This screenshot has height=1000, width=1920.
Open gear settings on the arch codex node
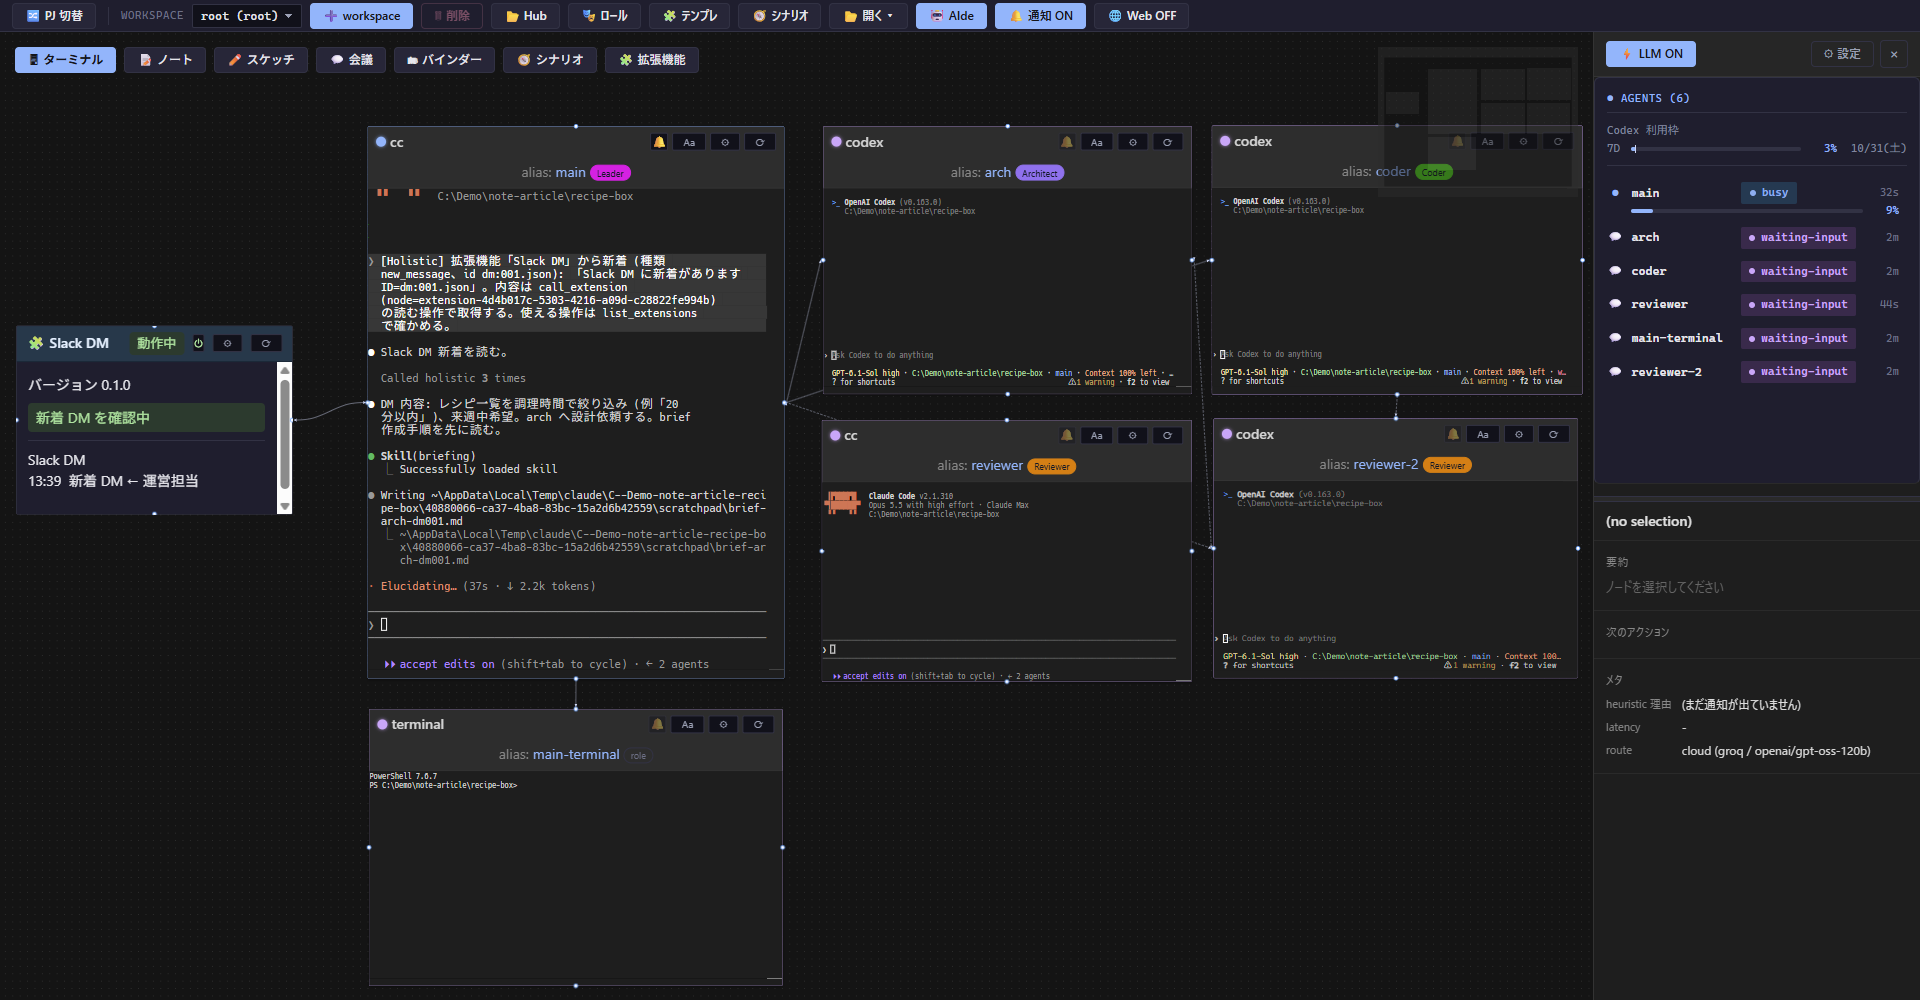[x=1133, y=142]
